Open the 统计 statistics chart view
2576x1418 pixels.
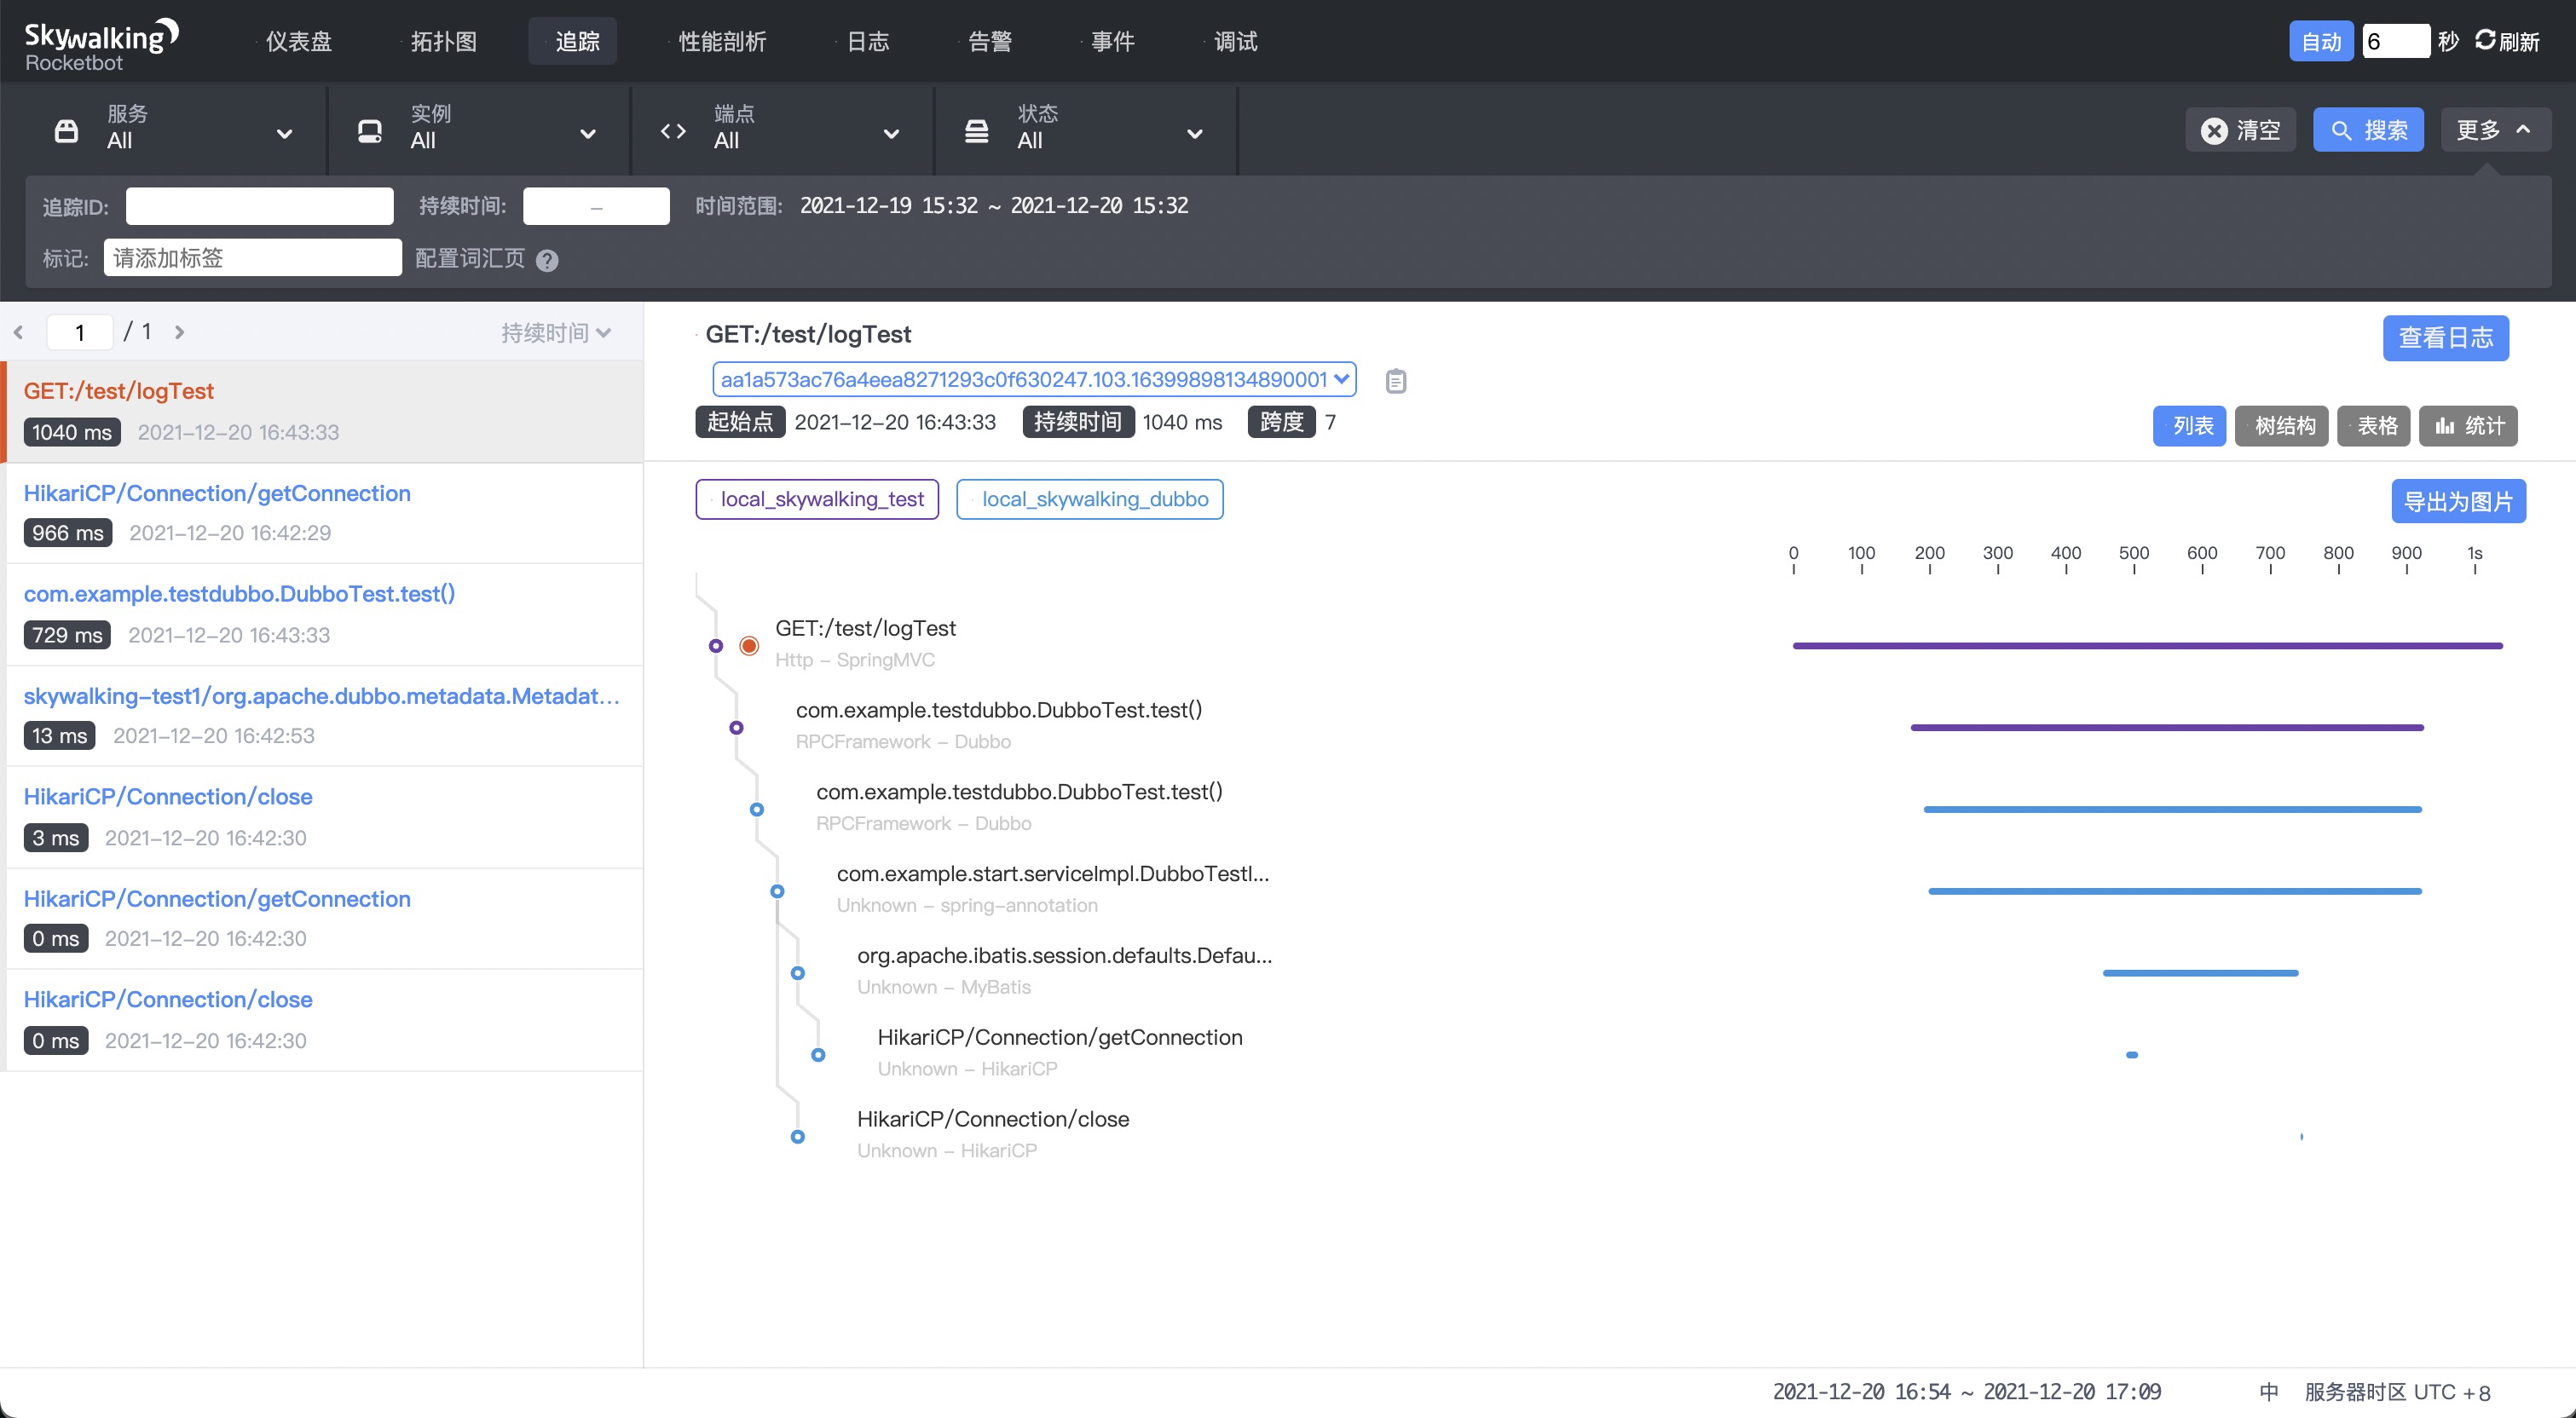pos(2468,426)
